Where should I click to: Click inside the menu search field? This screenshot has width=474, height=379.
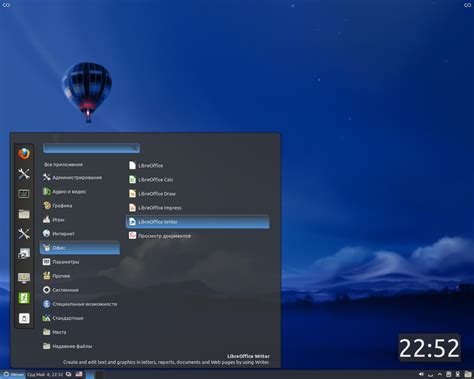pyautogui.click(x=91, y=148)
